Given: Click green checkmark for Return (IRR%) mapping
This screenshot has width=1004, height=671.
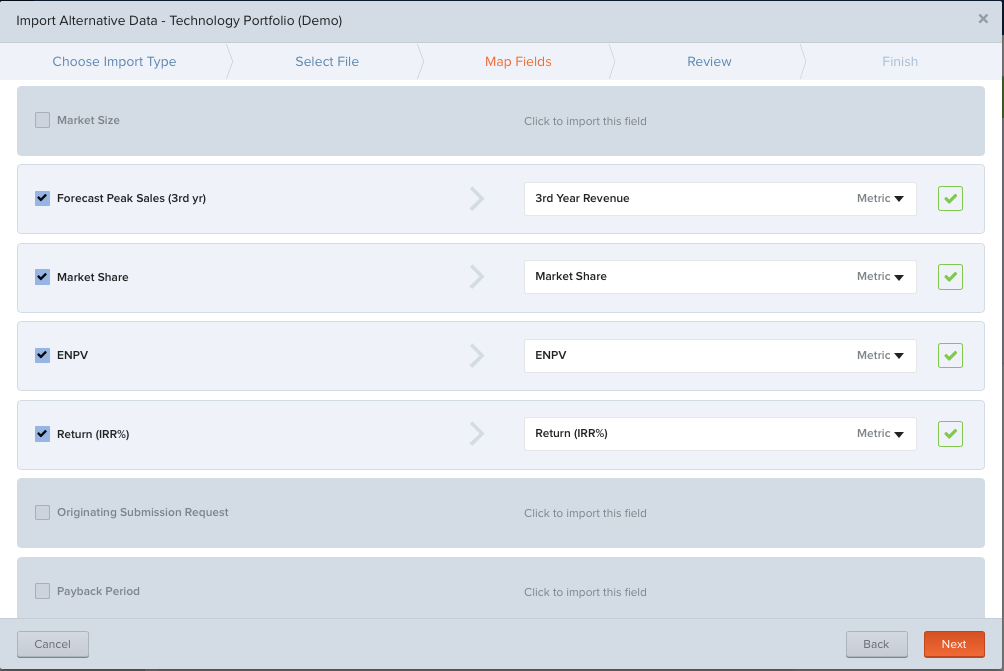Looking at the screenshot, I should [x=950, y=433].
